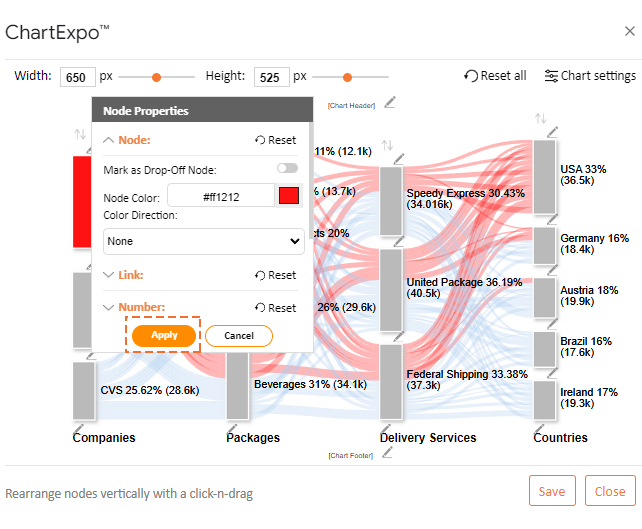
Task: Click pencil icon above Federal Shipping node
Action: click(399, 337)
